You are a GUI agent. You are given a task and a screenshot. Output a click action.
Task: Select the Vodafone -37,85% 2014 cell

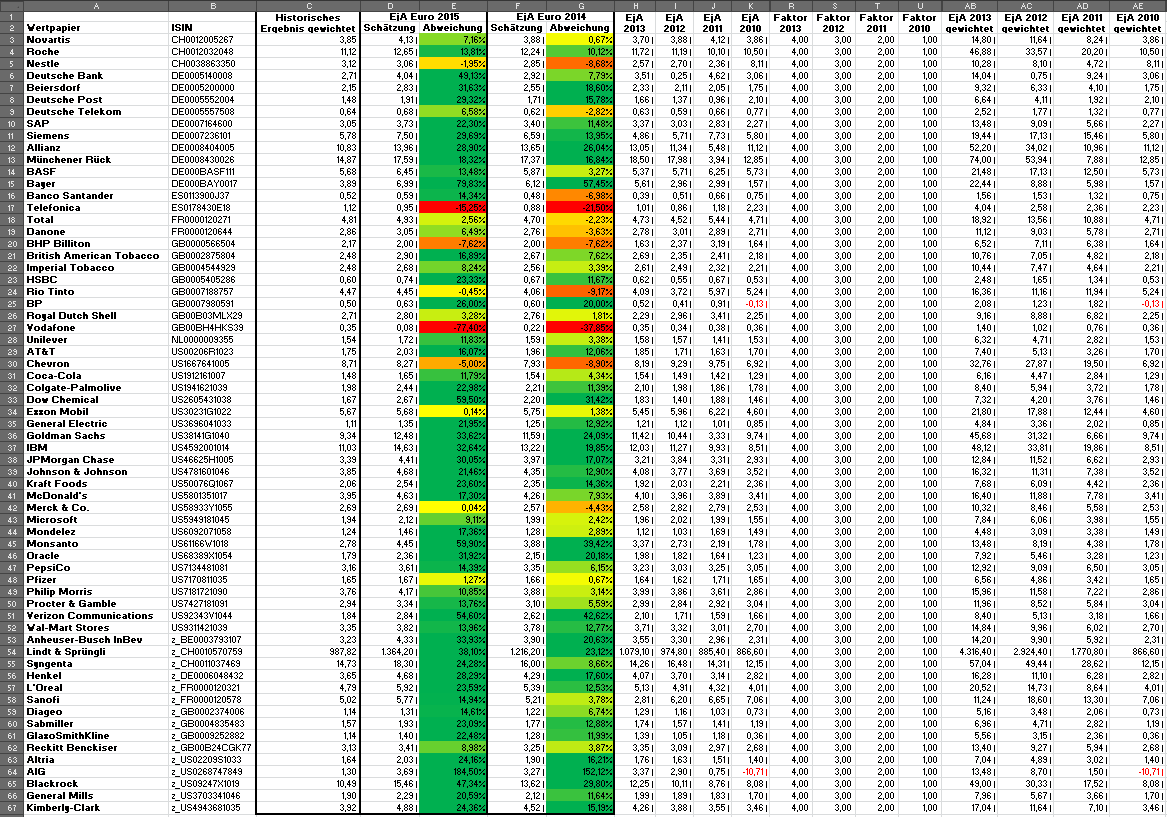580,327
